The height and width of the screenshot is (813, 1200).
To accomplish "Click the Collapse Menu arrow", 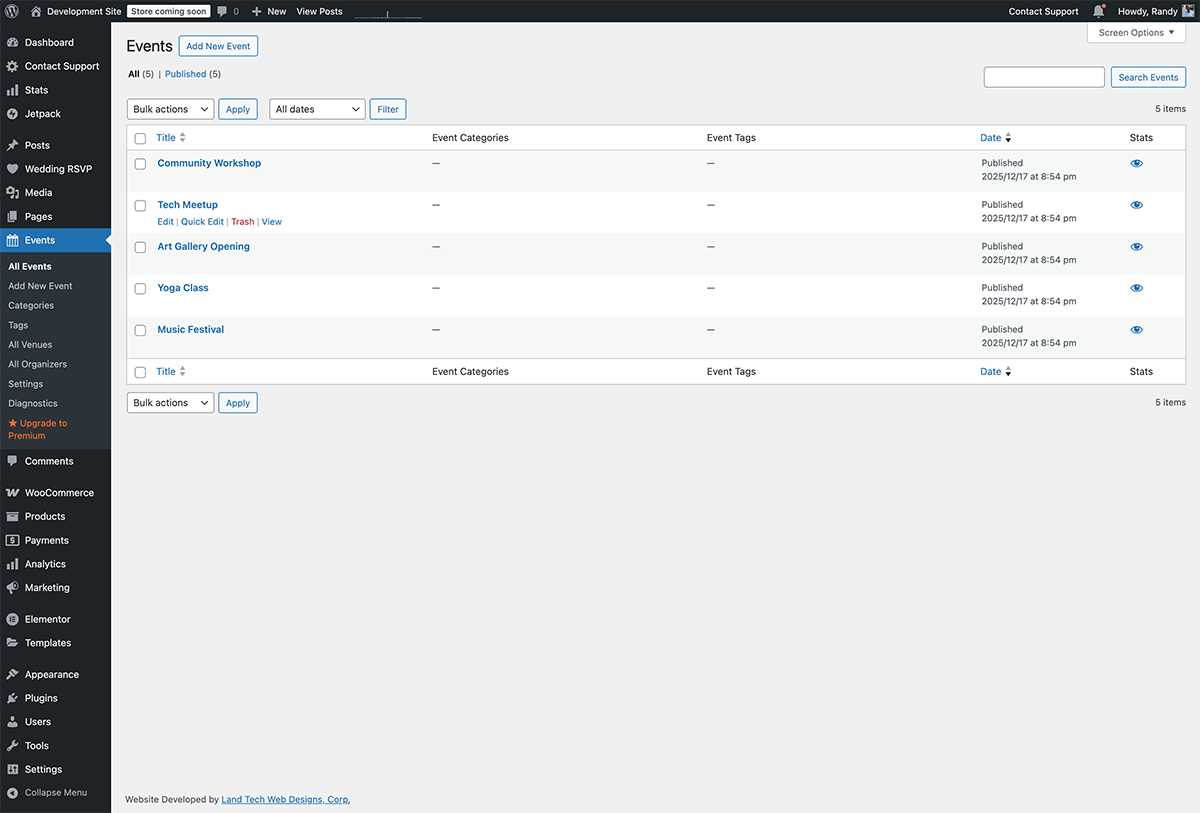I will coord(13,793).
